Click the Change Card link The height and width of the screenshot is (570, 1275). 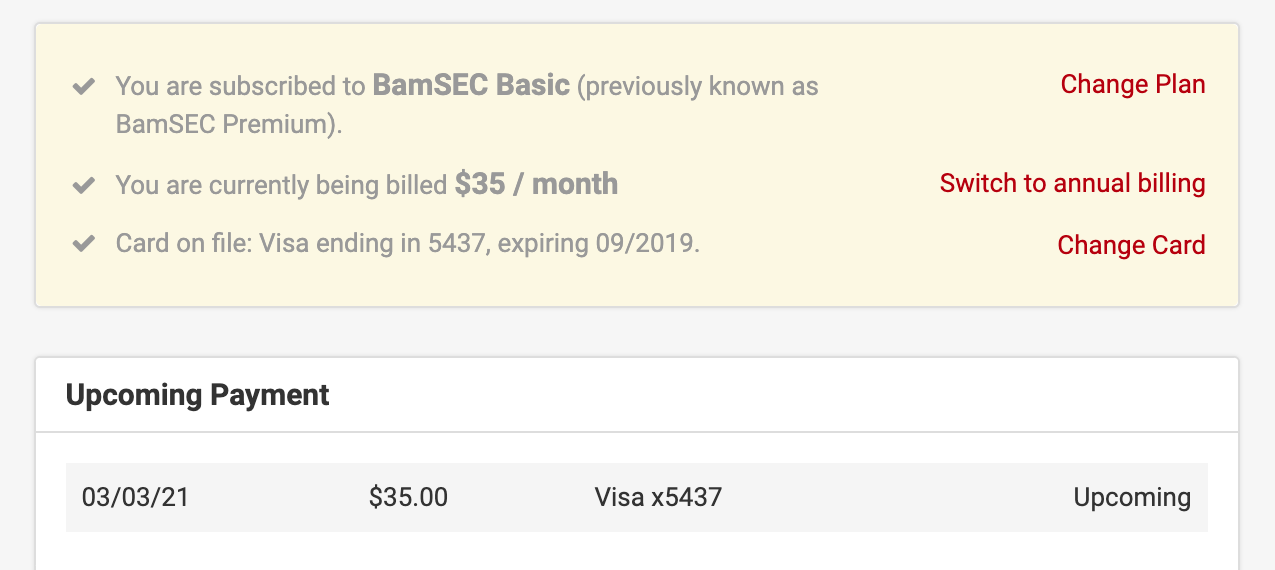[1131, 245]
